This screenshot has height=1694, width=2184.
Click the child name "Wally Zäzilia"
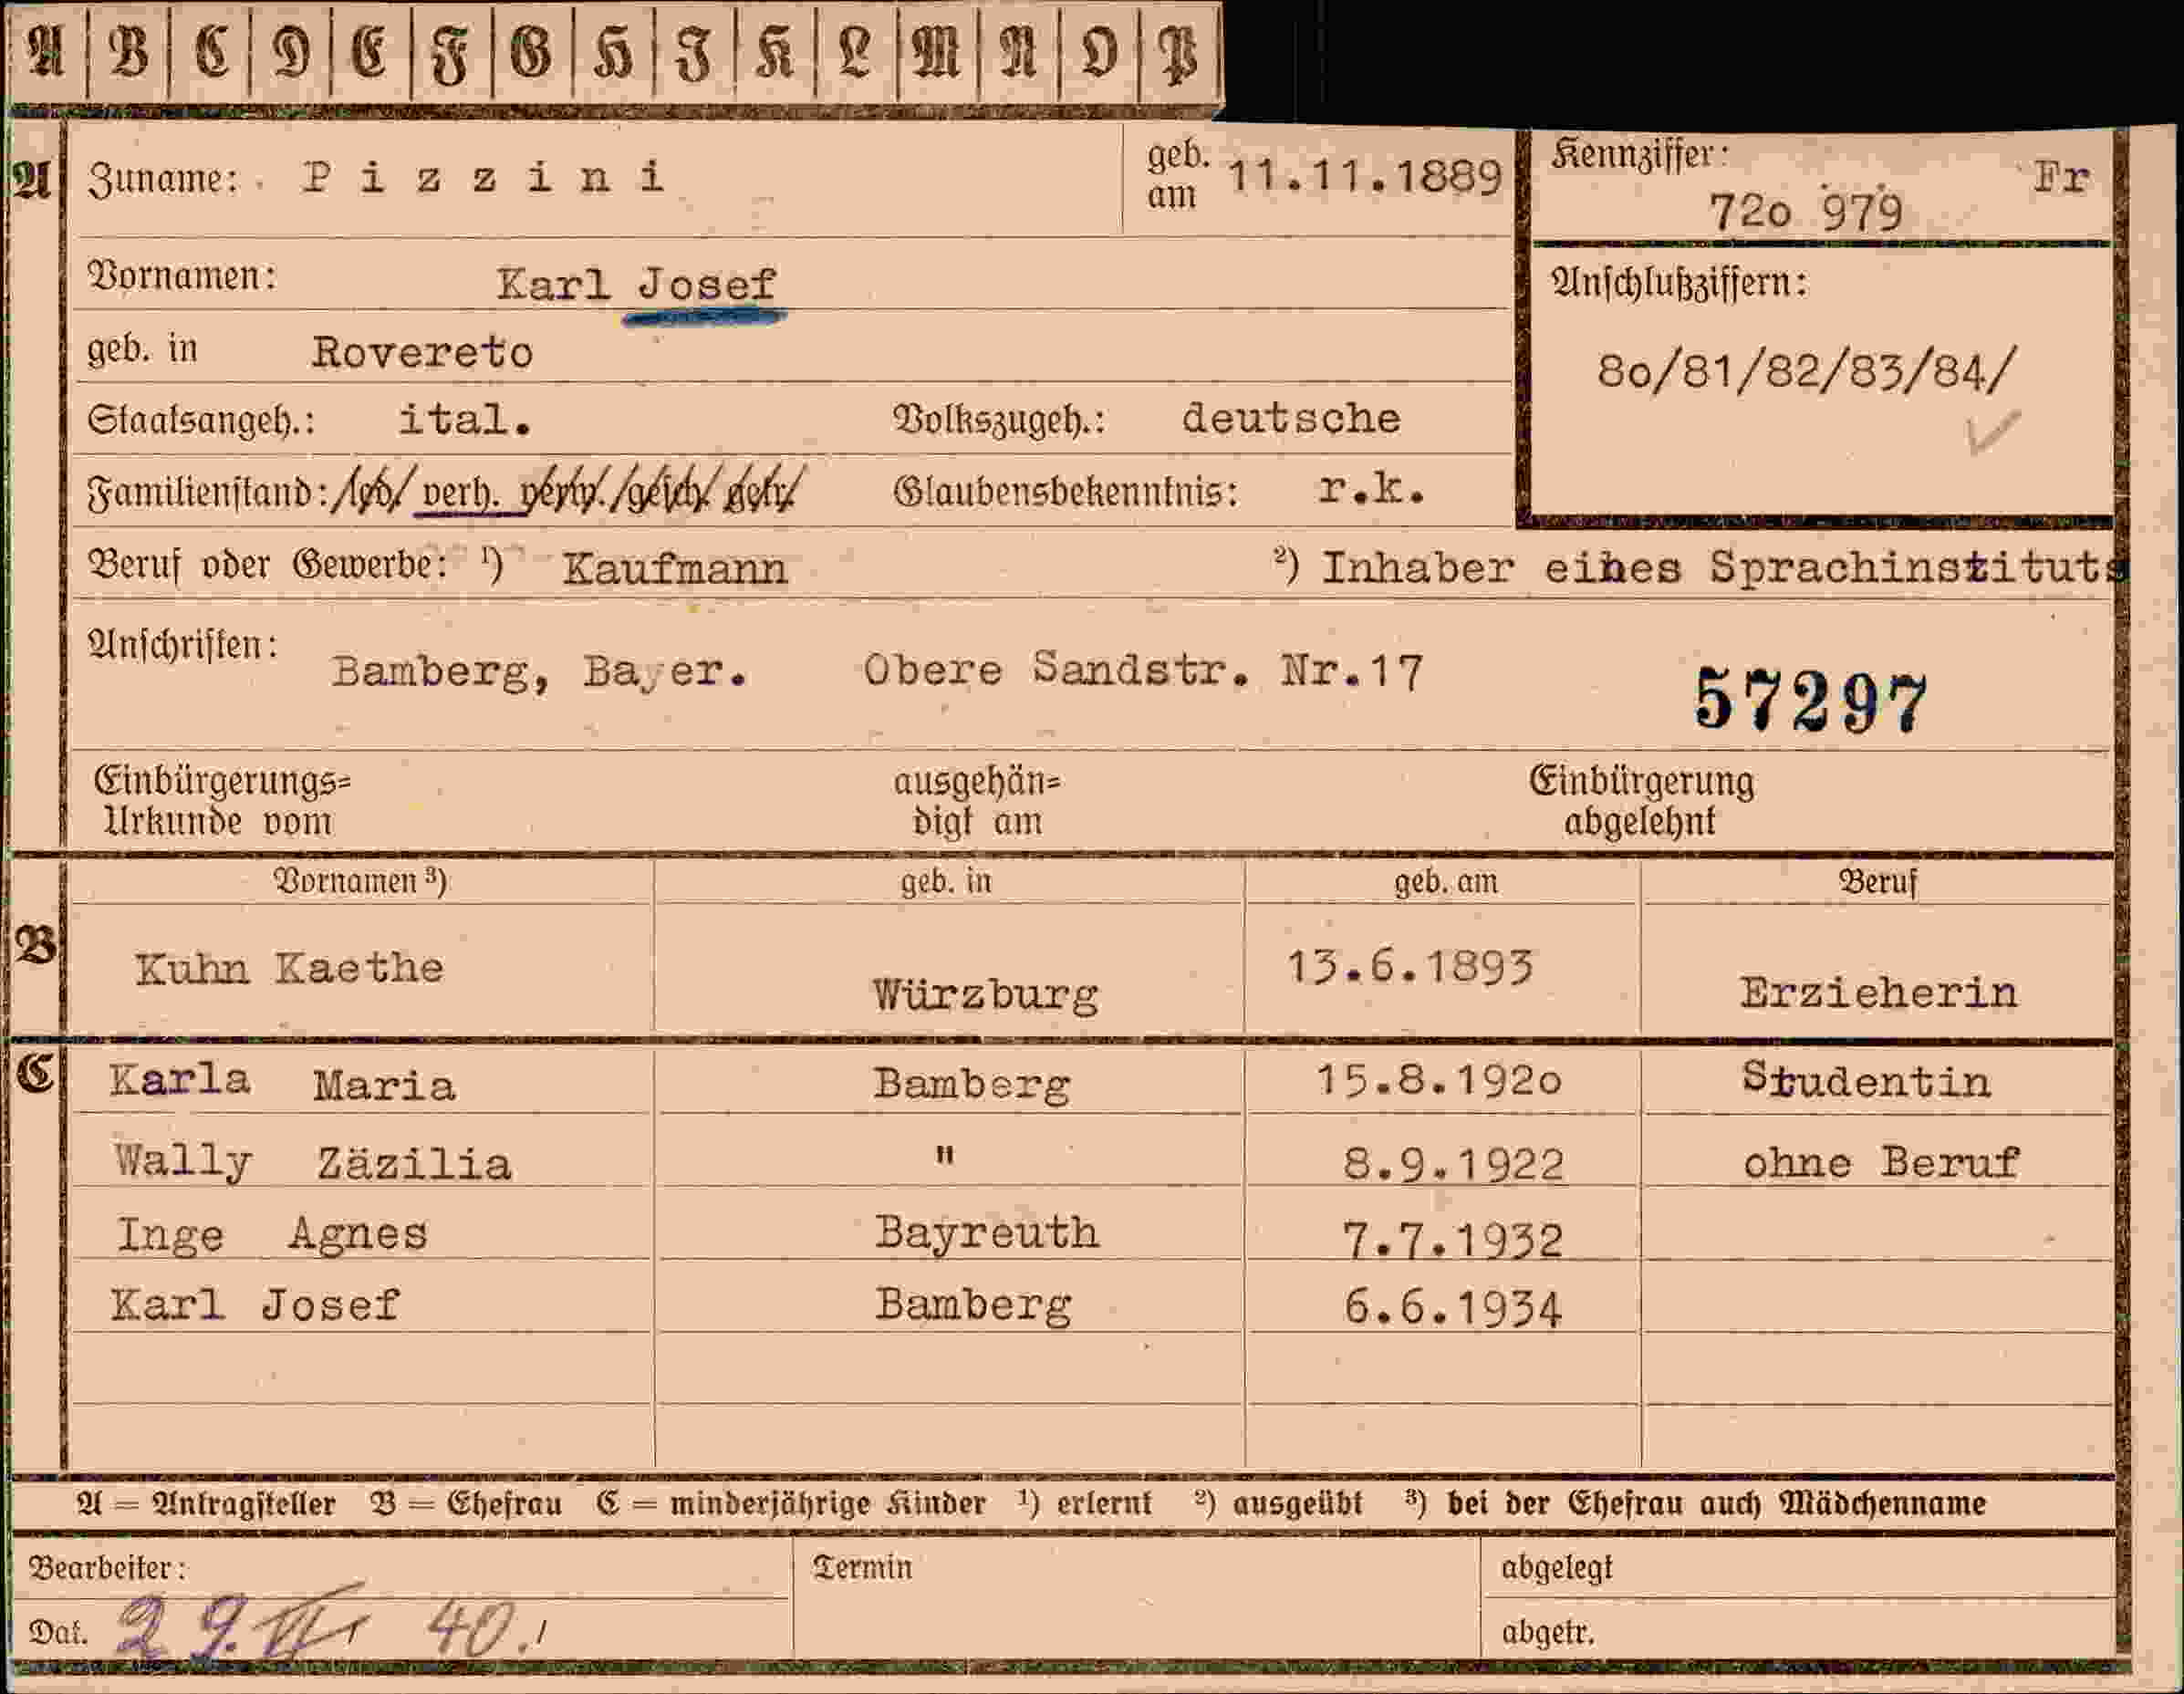[313, 1163]
